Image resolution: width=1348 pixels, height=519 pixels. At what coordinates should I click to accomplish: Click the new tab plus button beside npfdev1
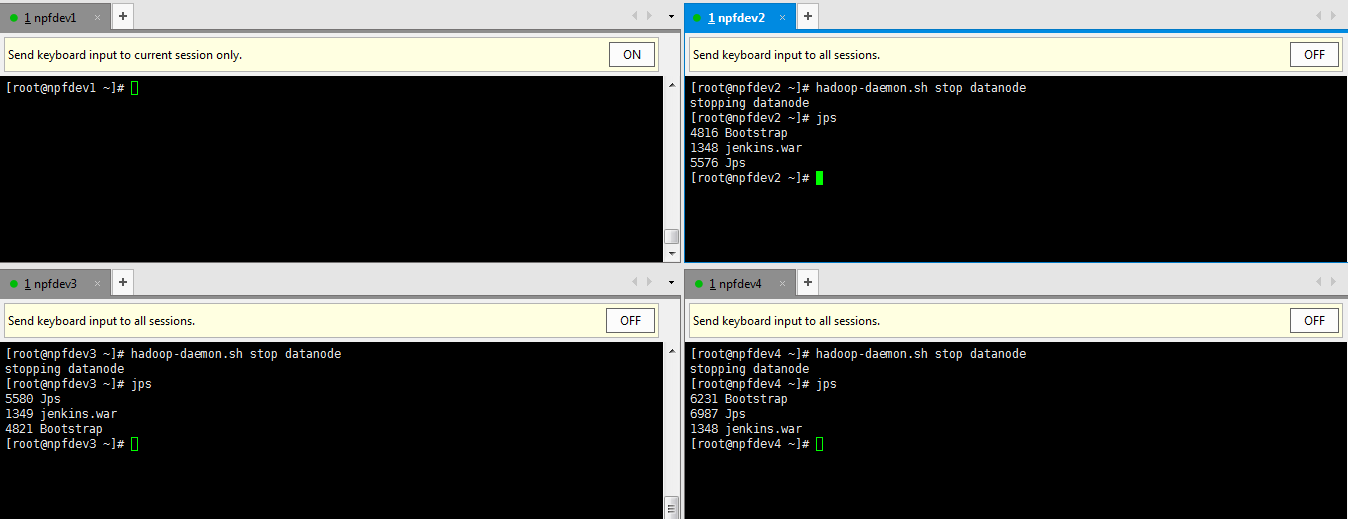click(122, 17)
